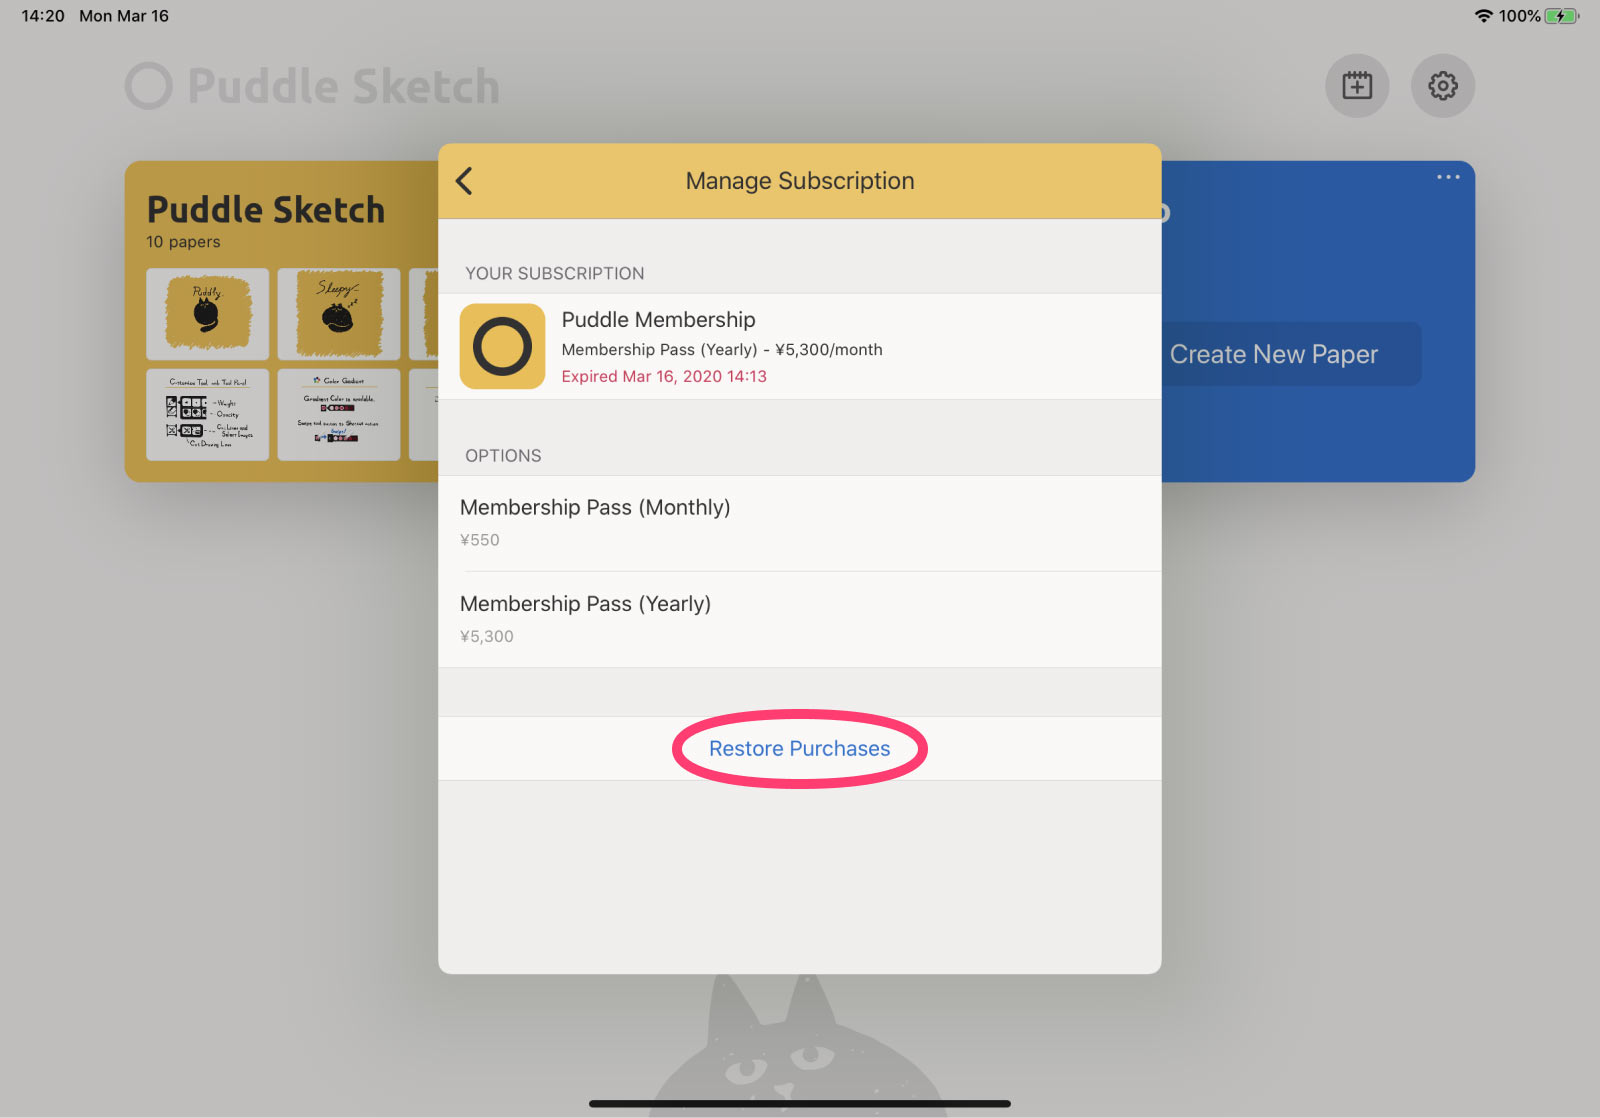The image size is (1600, 1118).
Task: Open the three-dots menu on blue notebook
Action: coord(1448,177)
